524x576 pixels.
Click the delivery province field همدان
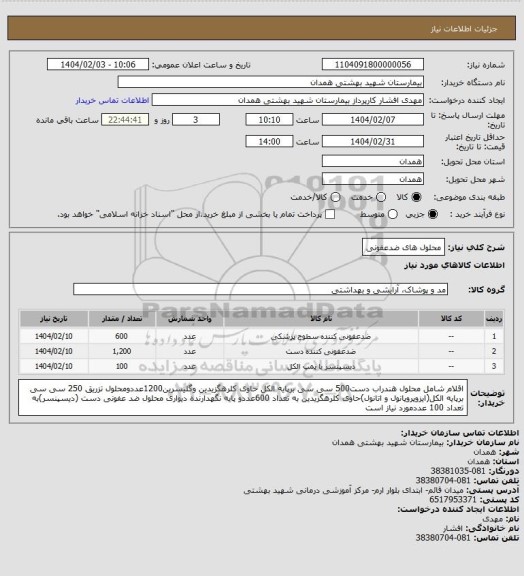point(373,161)
